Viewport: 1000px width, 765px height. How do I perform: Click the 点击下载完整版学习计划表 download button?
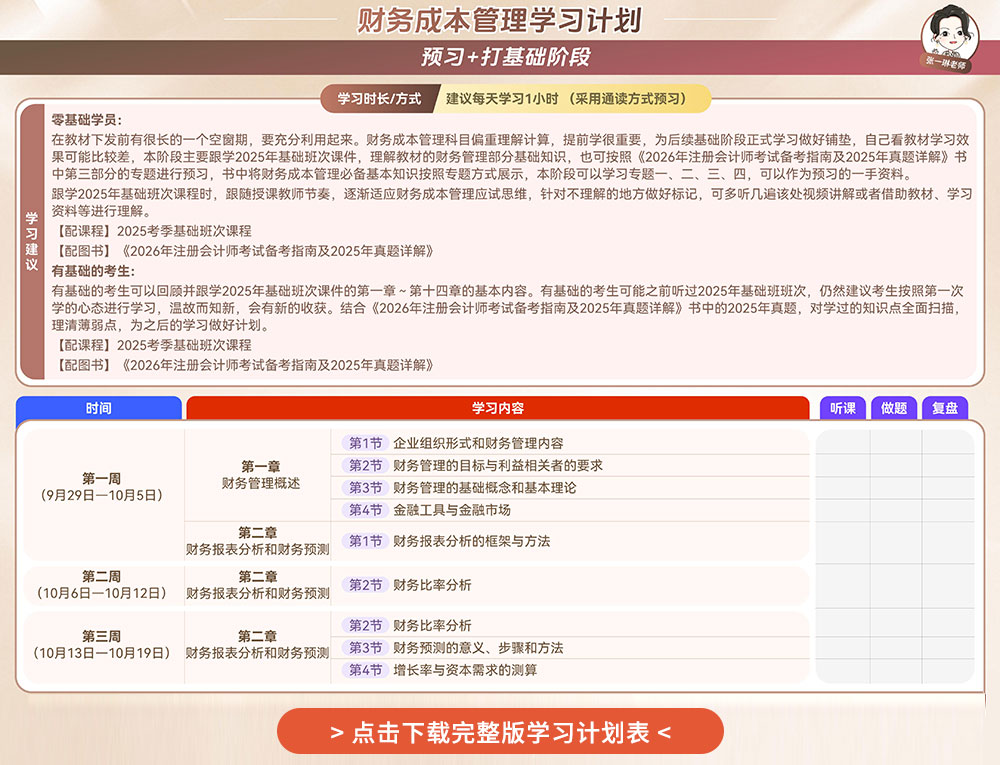(x=500, y=731)
